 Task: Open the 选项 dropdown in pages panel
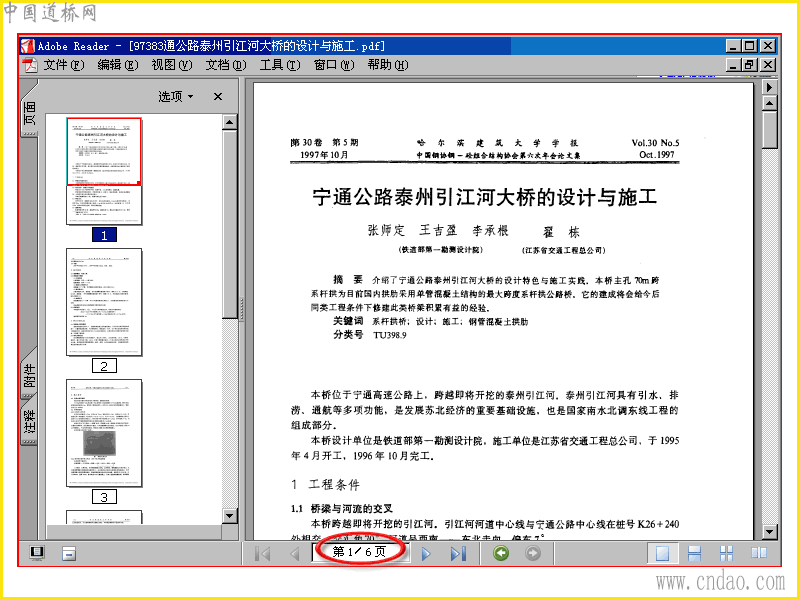[x=176, y=96]
